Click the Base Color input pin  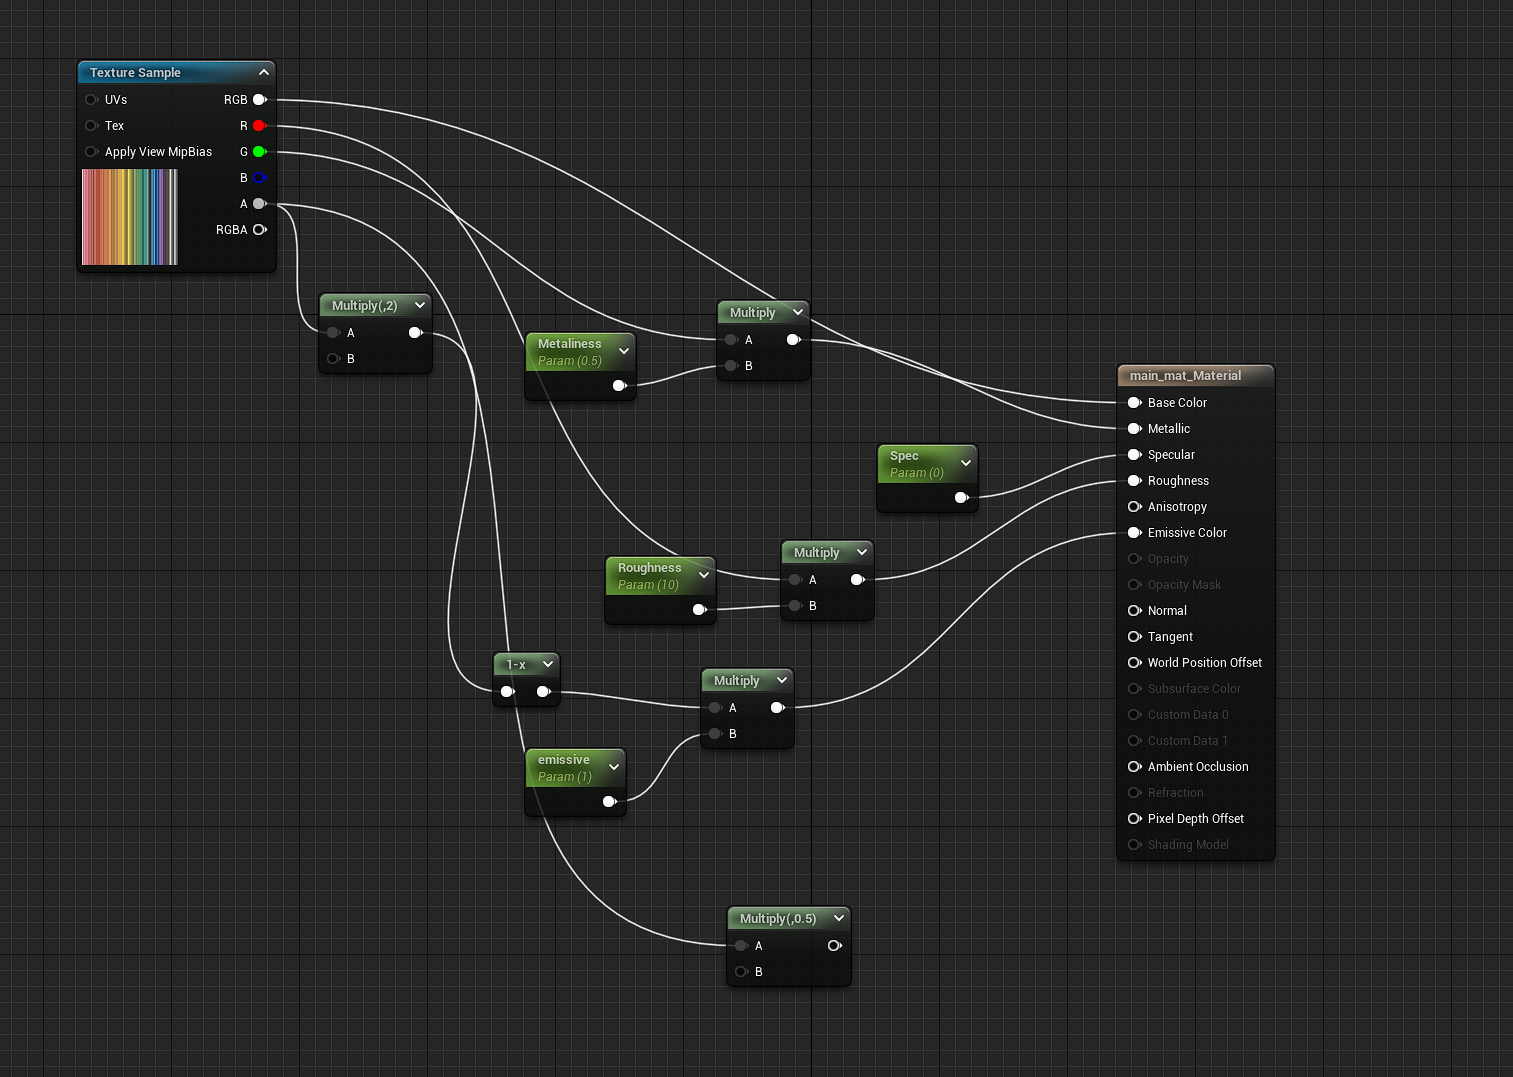[x=1135, y=403]
